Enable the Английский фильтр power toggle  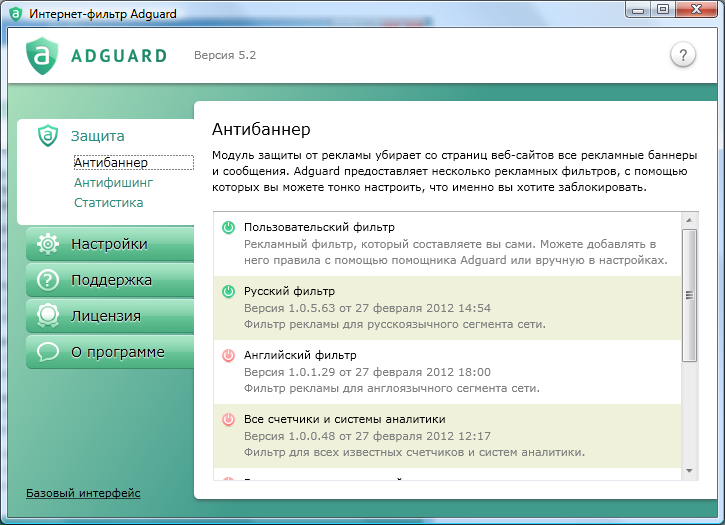point(228,355)
